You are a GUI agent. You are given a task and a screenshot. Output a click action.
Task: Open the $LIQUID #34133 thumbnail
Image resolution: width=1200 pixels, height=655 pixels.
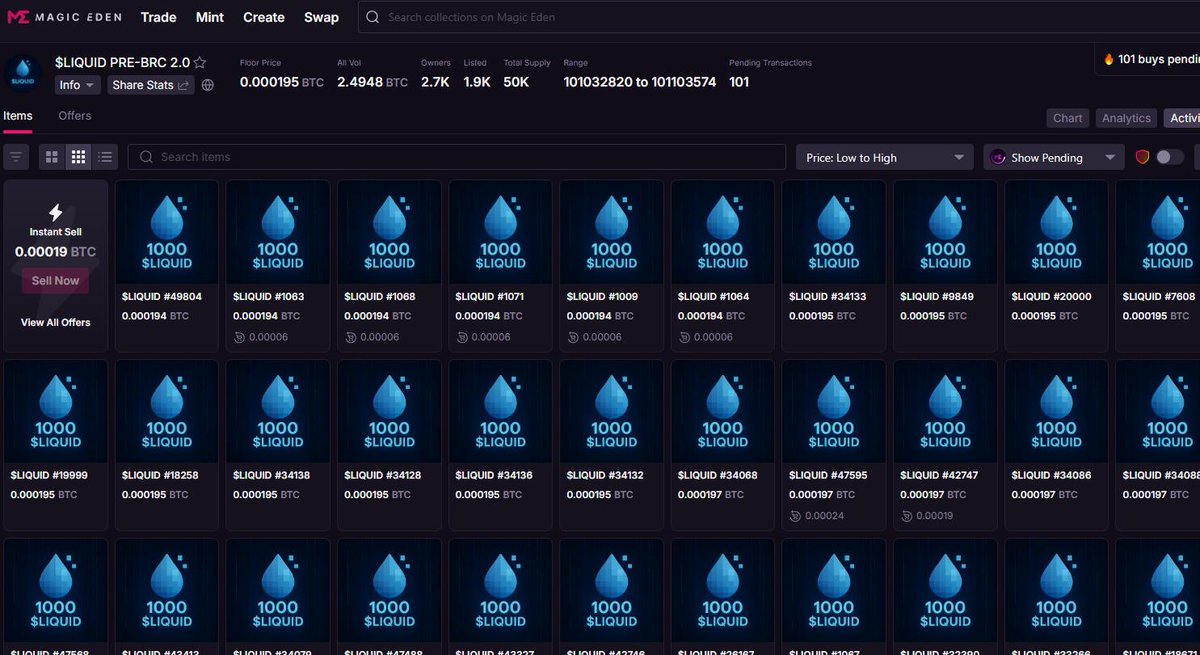pyautogui.click(x=833, y=232)
